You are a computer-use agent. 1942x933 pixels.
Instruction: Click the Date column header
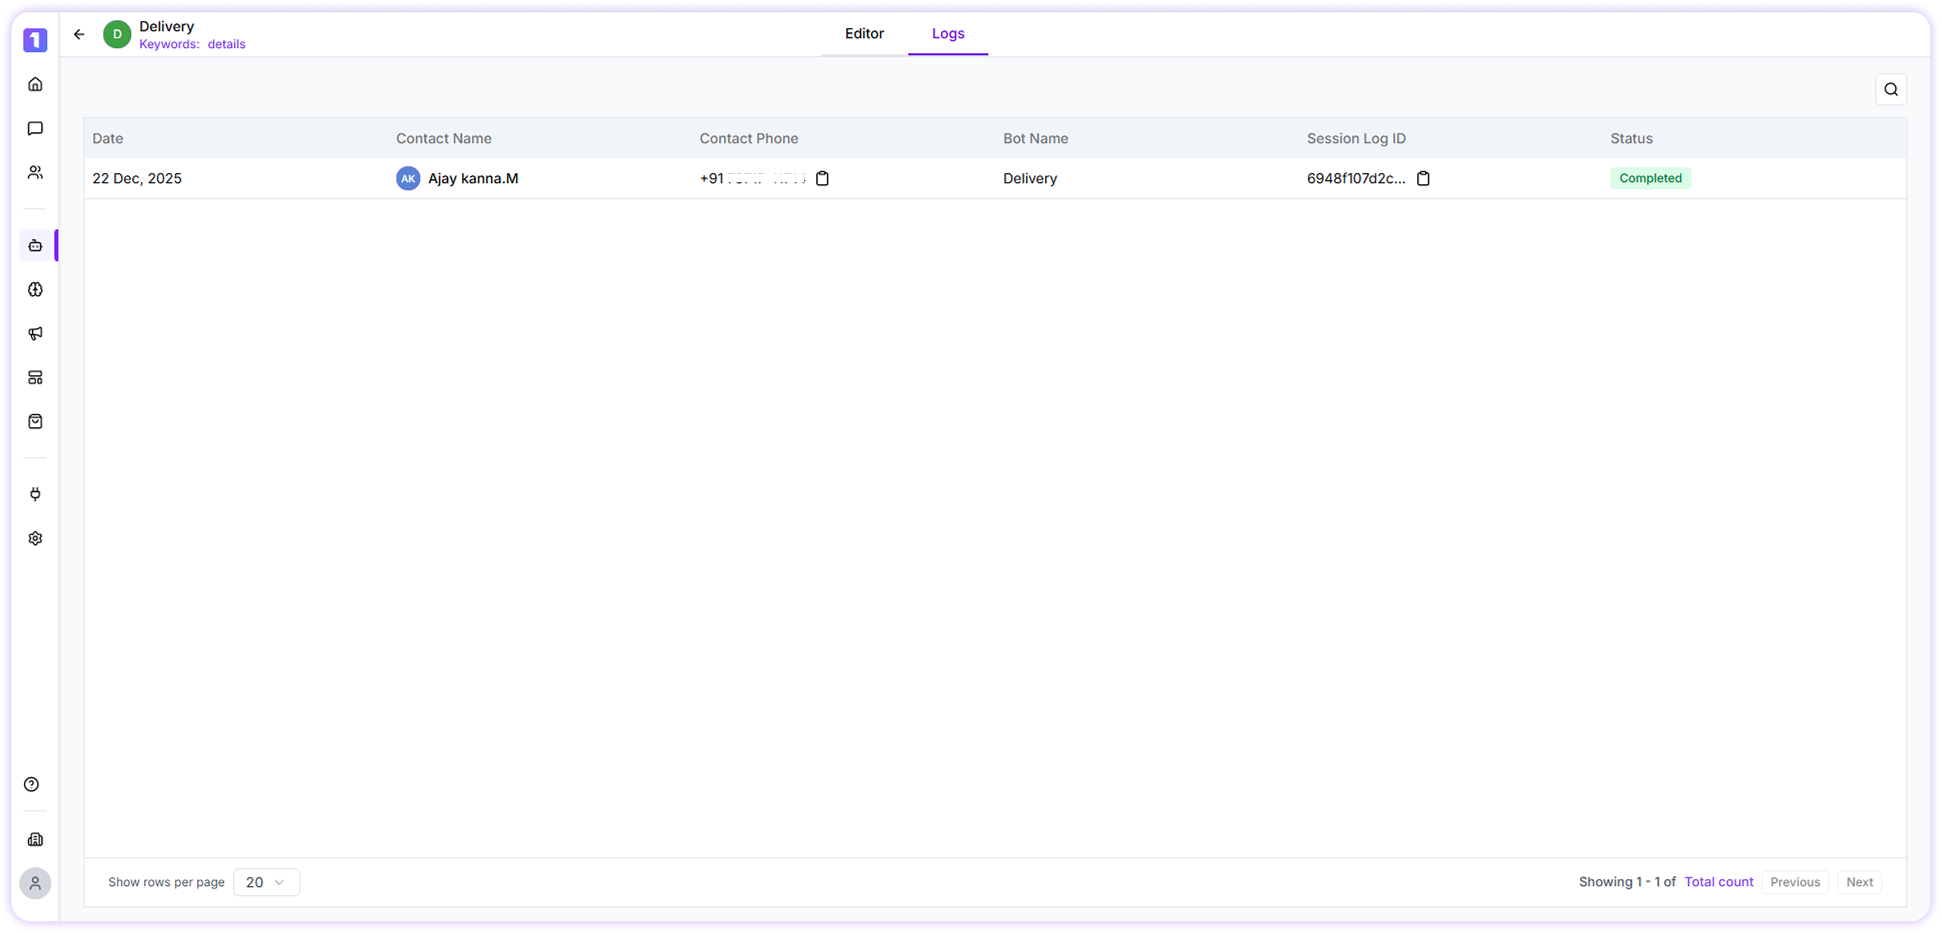108,139
